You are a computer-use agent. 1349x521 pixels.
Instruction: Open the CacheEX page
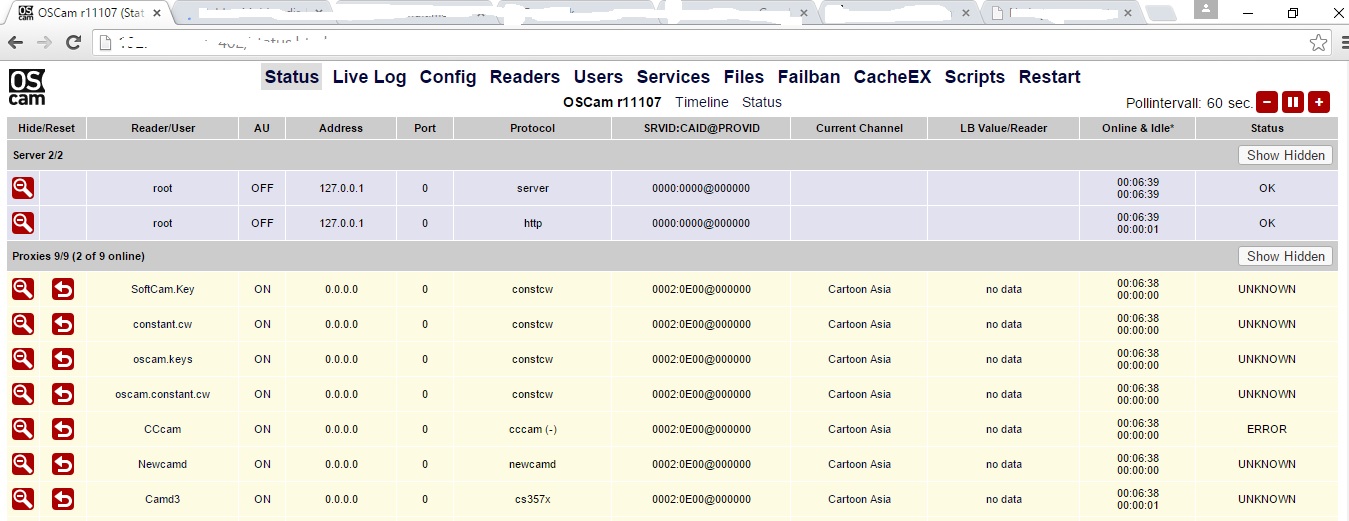(892, 77)
